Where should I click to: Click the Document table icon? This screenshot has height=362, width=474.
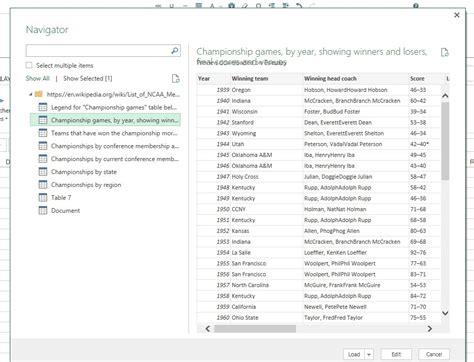pyautogui.click(x=43, y=211)
